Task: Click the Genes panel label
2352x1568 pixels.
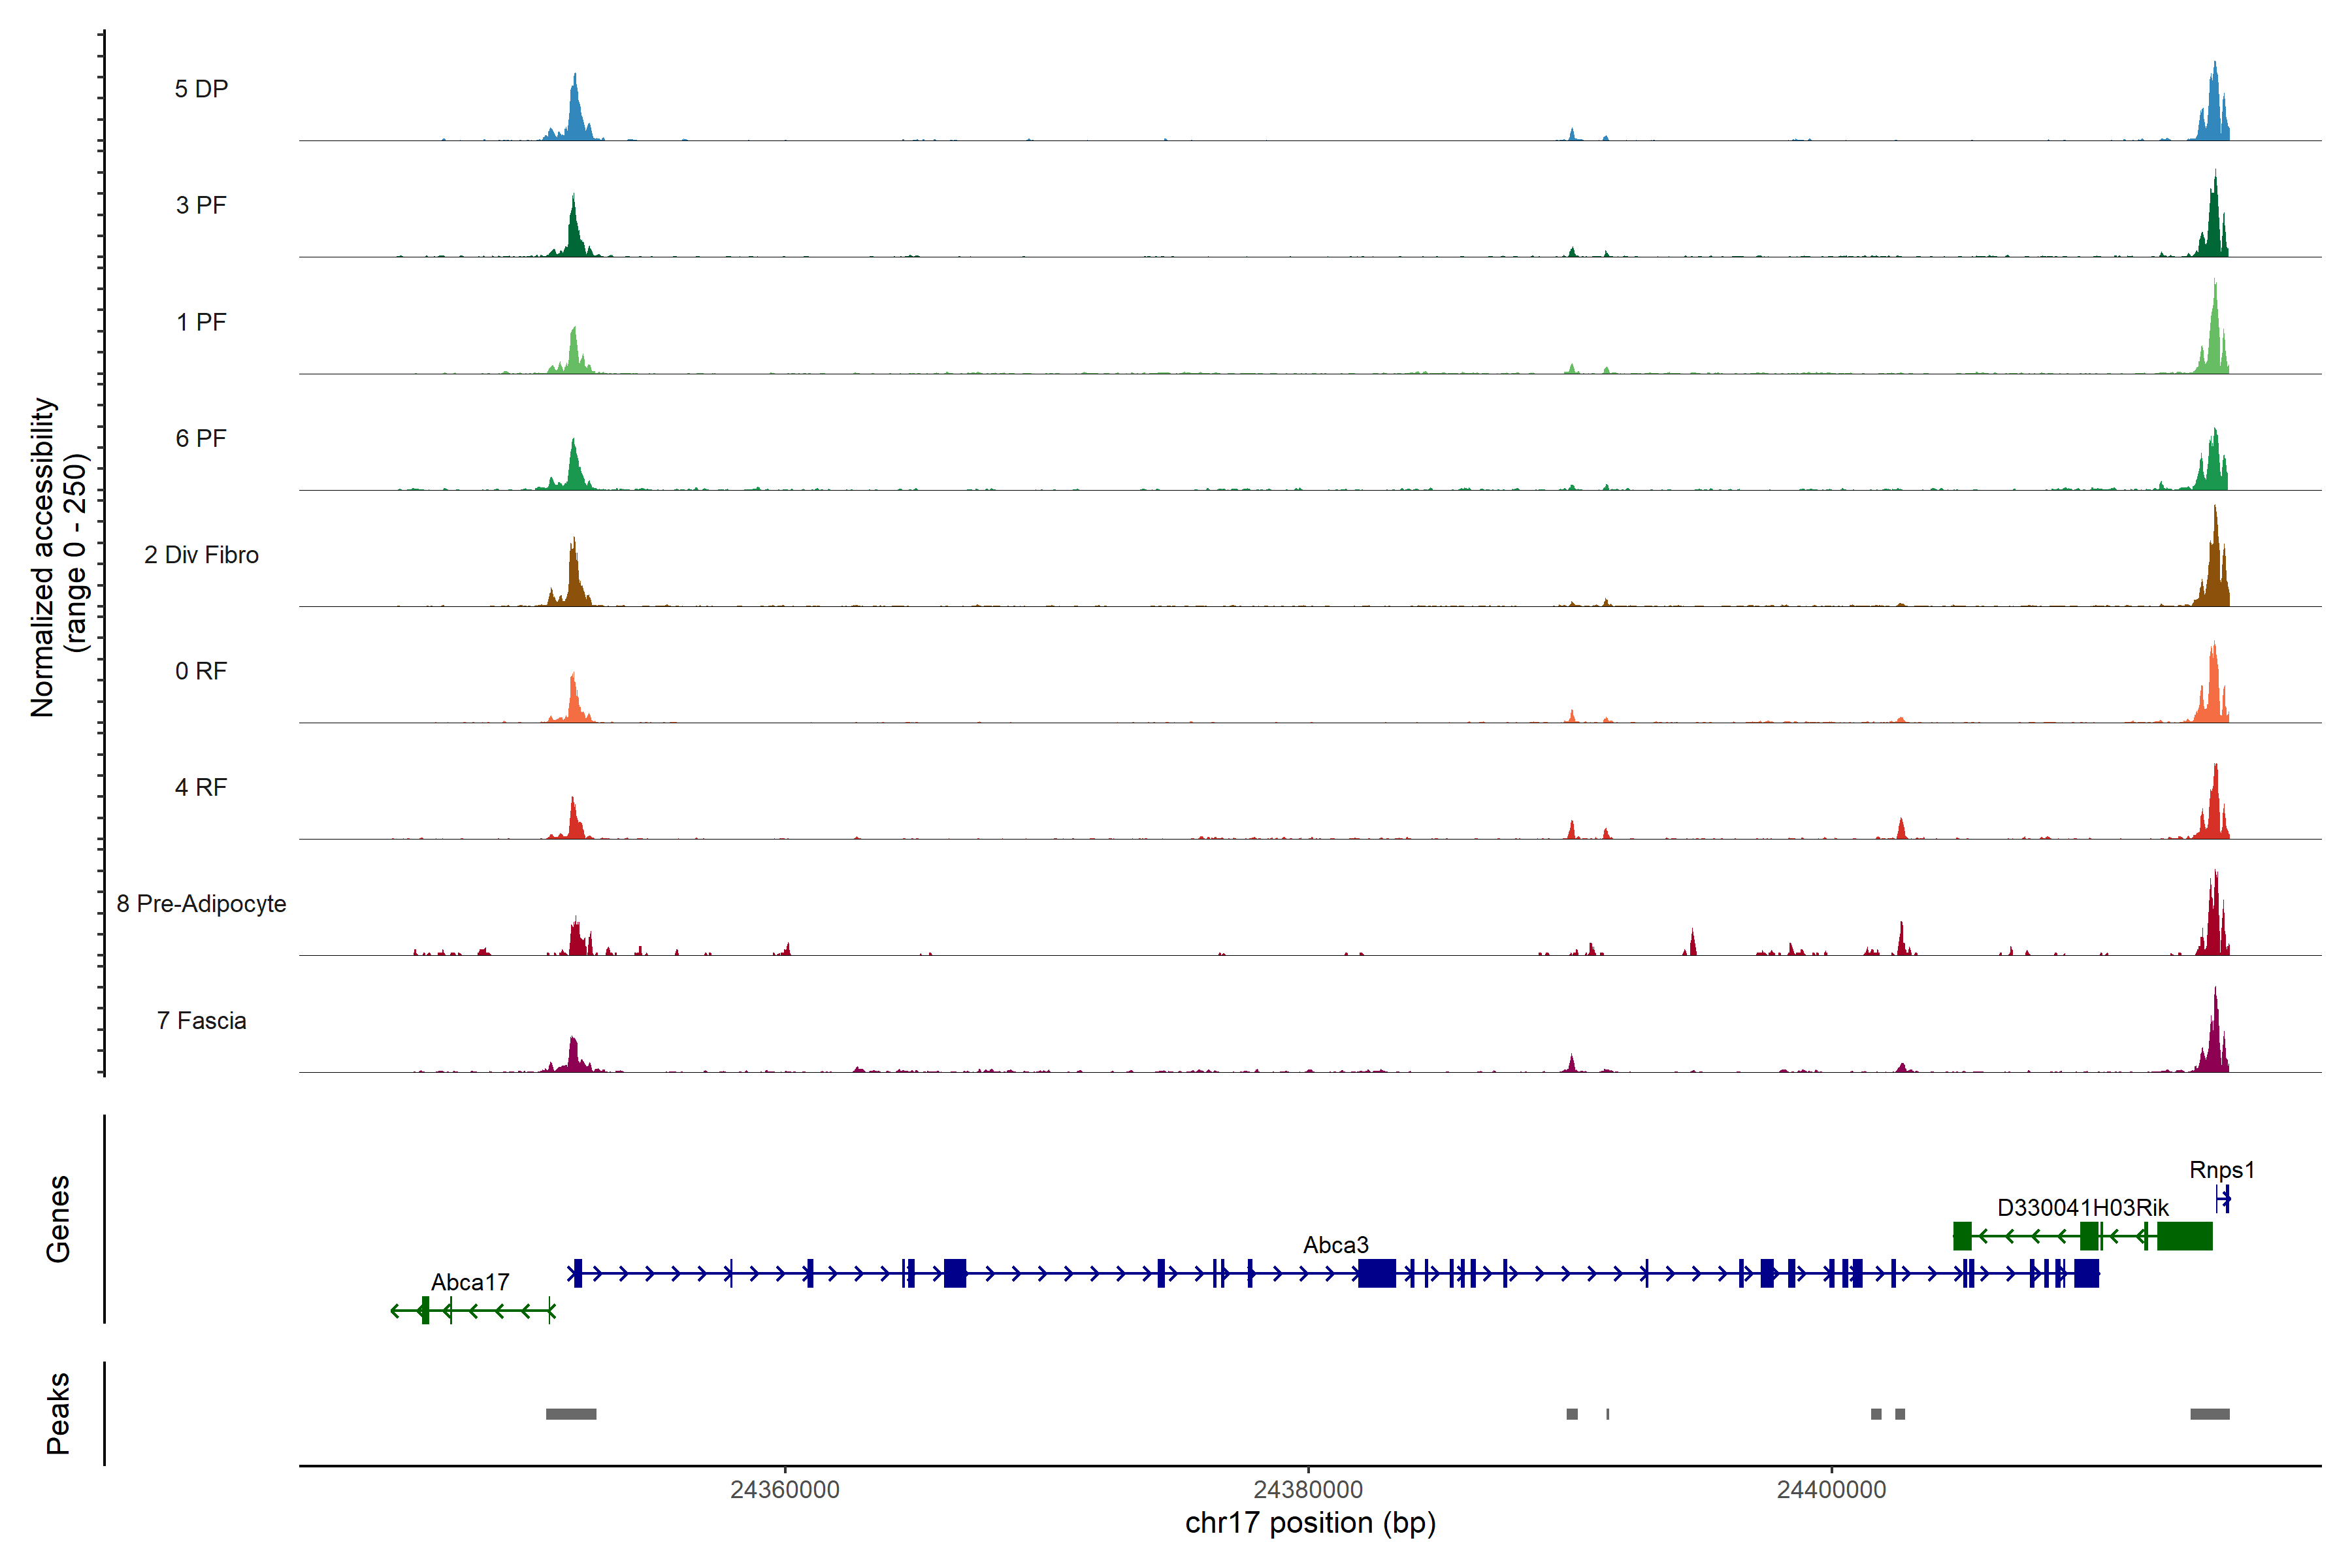Action: (58, 1219)
